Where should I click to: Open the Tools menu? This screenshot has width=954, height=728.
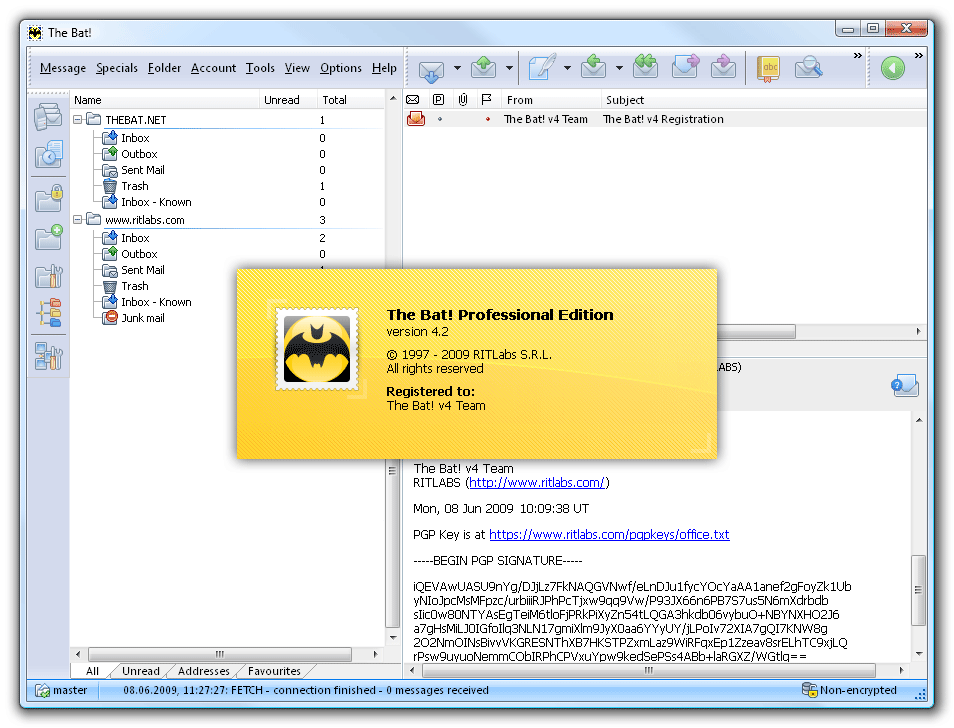260,68
